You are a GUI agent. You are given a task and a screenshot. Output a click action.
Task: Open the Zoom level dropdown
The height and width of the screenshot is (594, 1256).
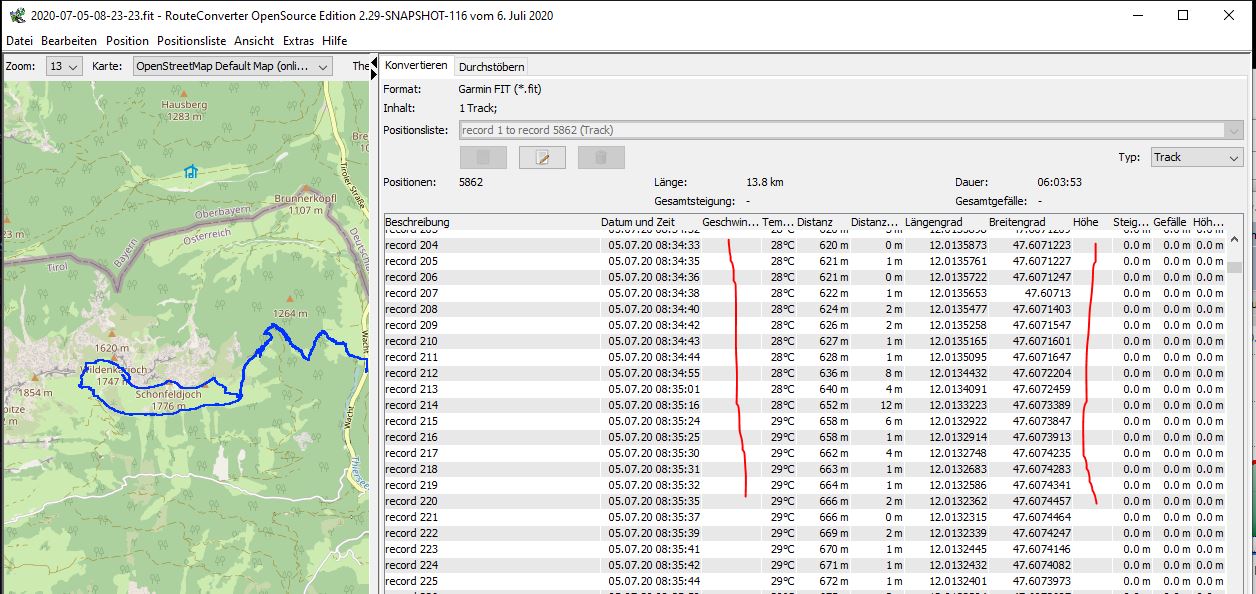click(x=64, y=66)
